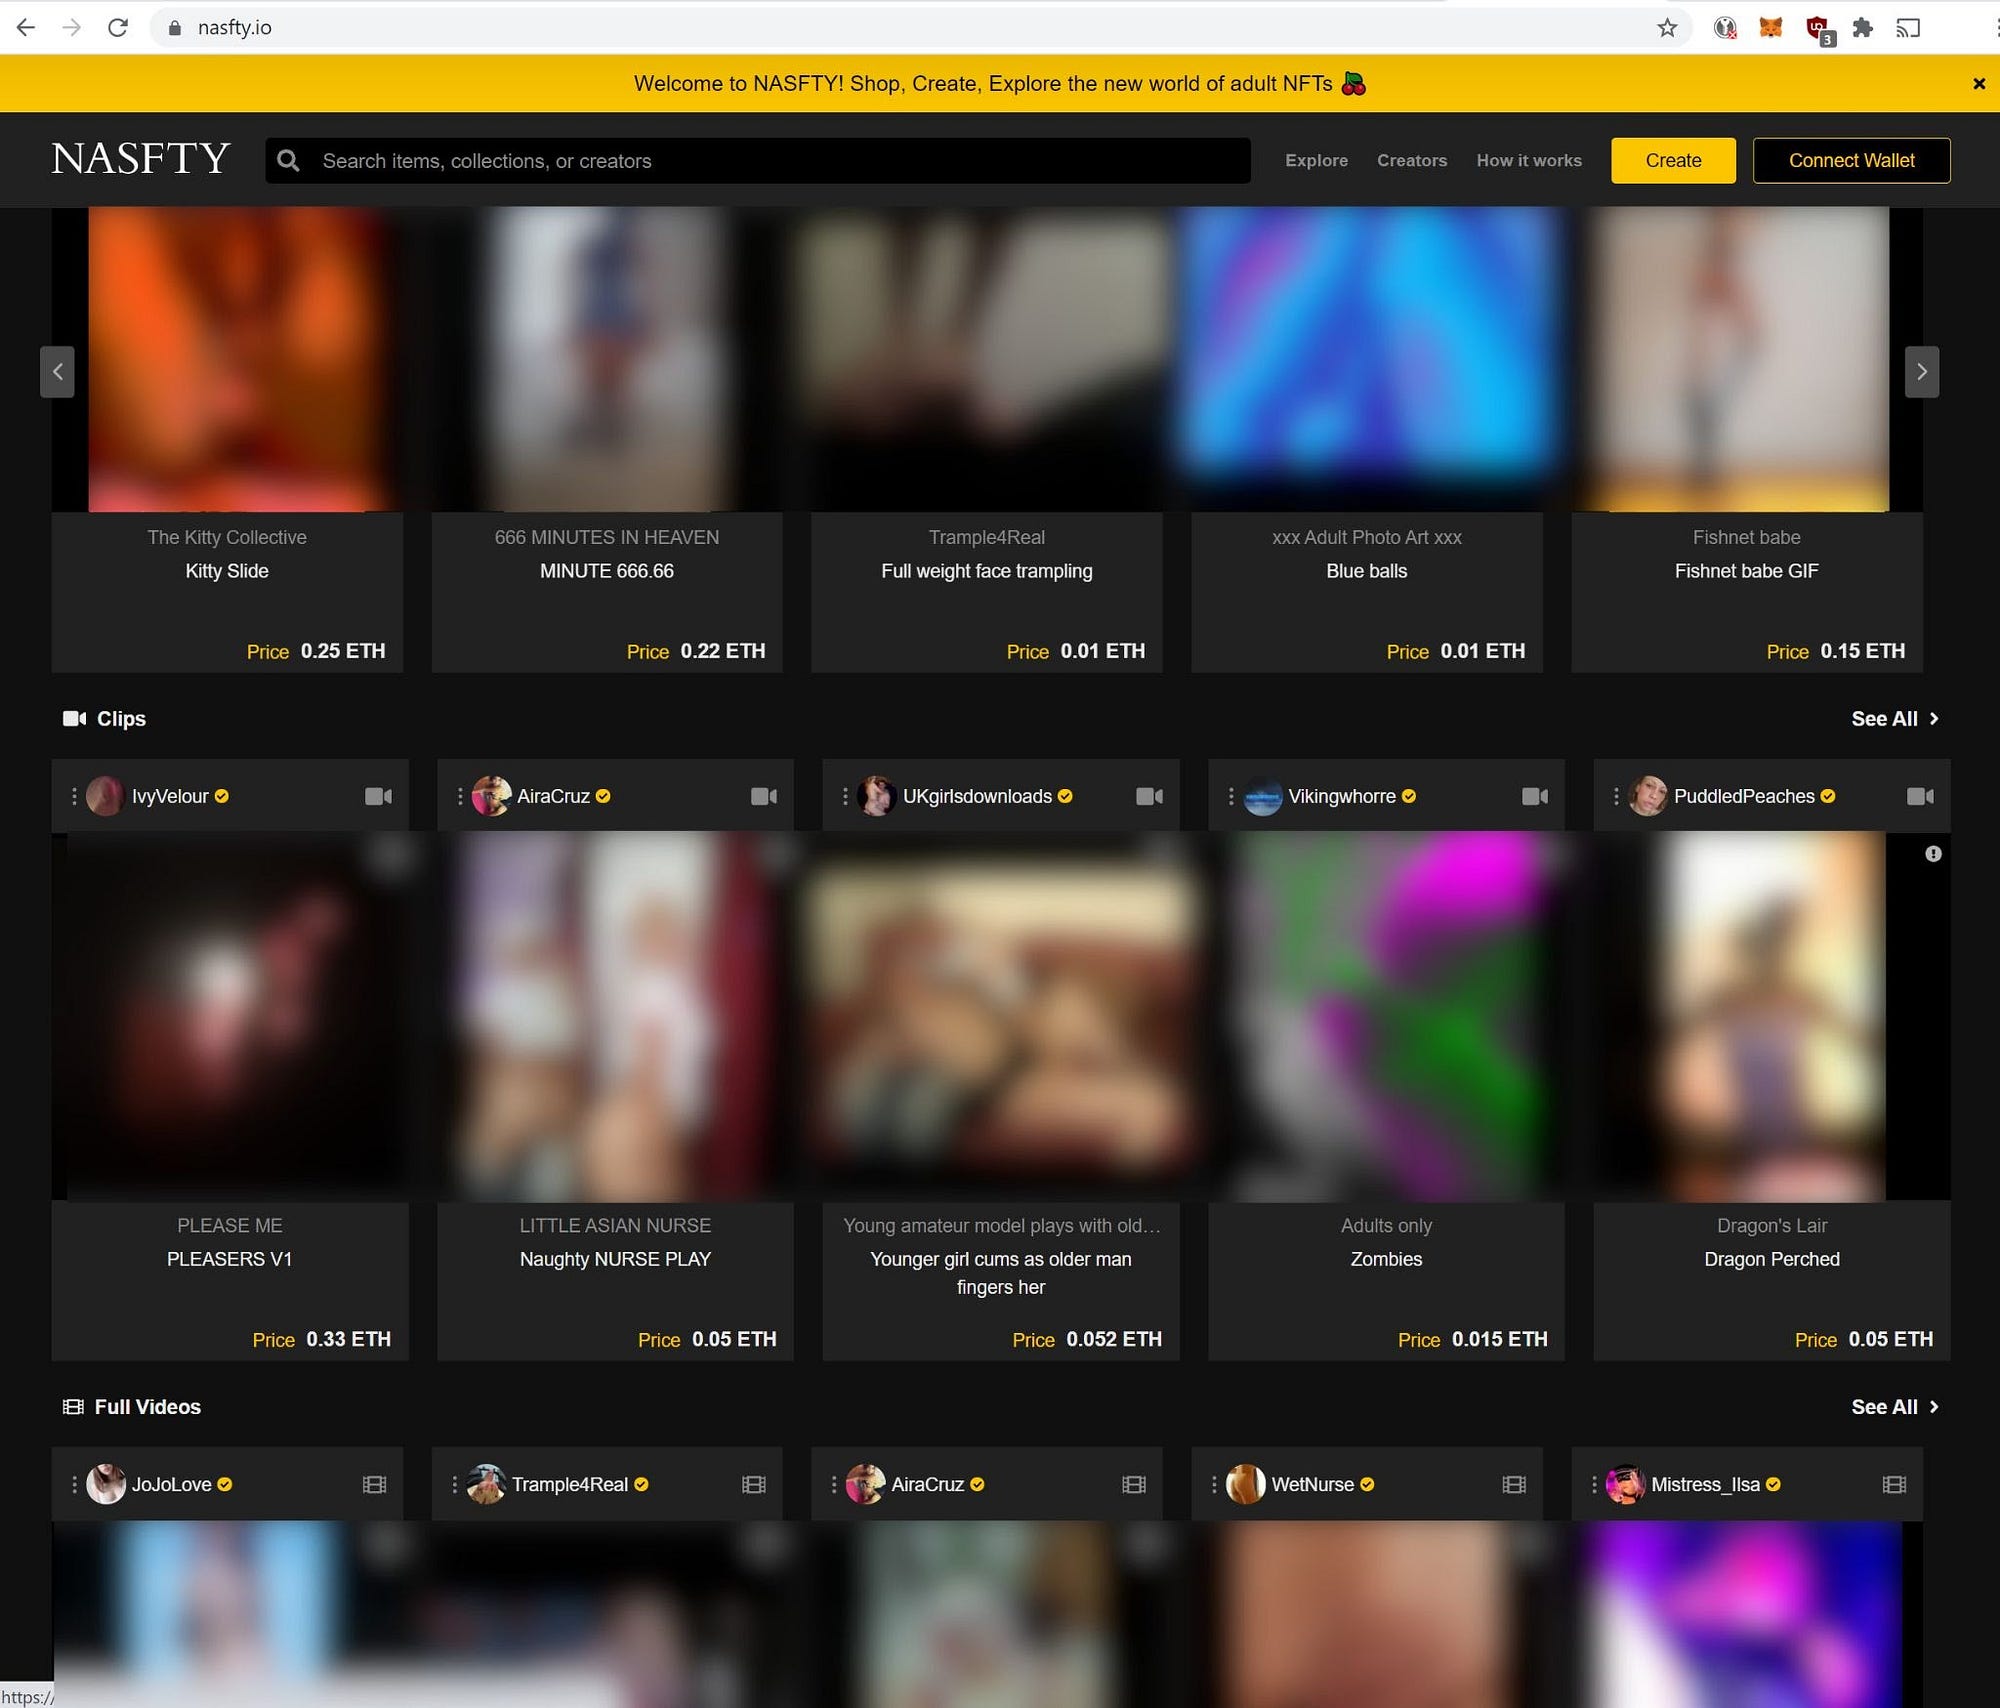Viewport: 2000px width, 1708px height.
Task: Open the three-dot menu for AiraCruz clip
Action: coord(460,796)
